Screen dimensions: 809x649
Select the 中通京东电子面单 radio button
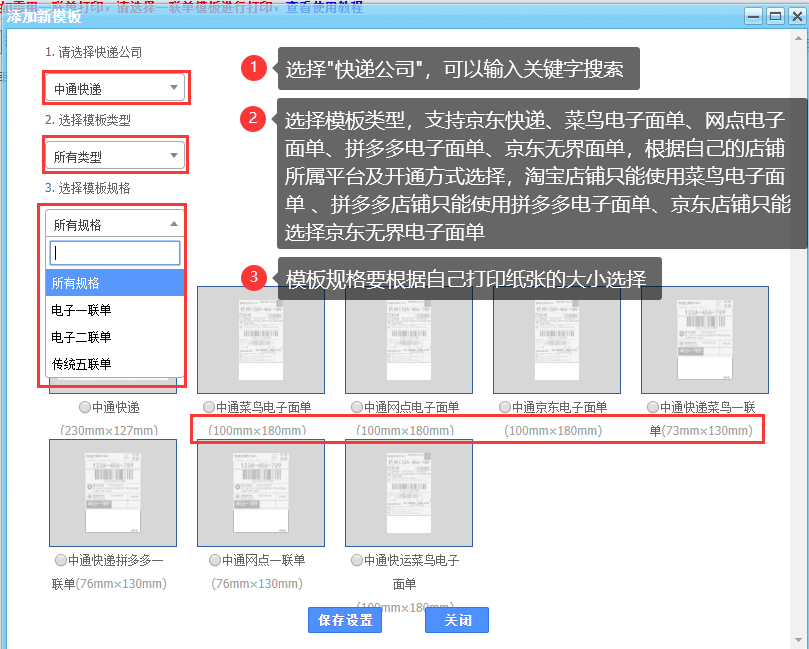point(505,407)
